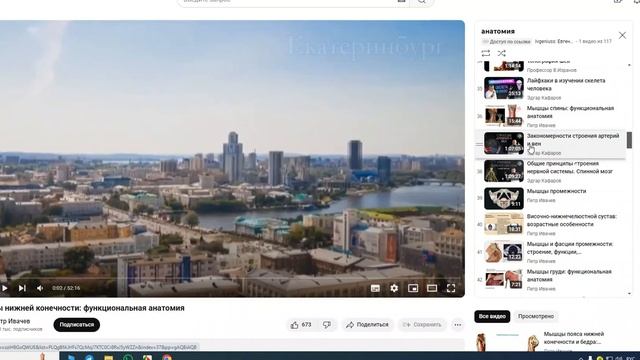The image size is (640, 360).
Task: Click the video progress bar
Action: point(232,279)
